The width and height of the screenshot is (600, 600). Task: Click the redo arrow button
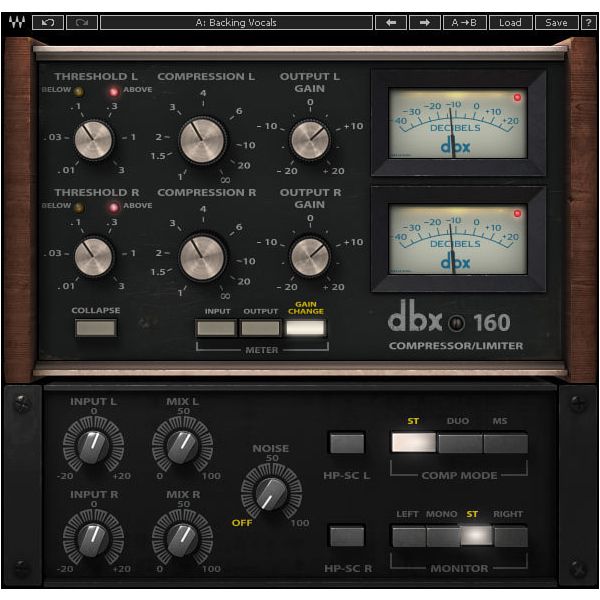click(81, 22)
